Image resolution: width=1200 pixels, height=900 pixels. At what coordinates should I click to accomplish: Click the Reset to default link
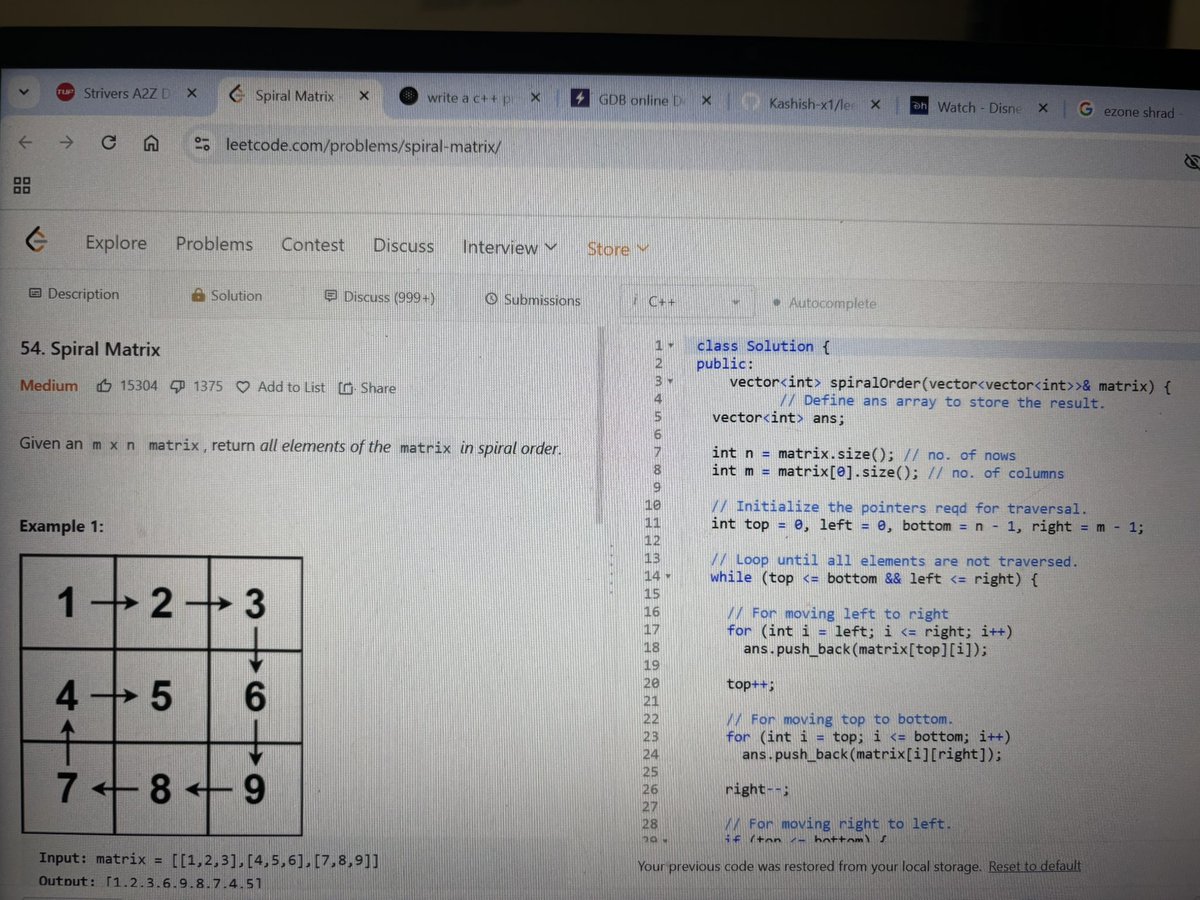[x=1034, y=866]
